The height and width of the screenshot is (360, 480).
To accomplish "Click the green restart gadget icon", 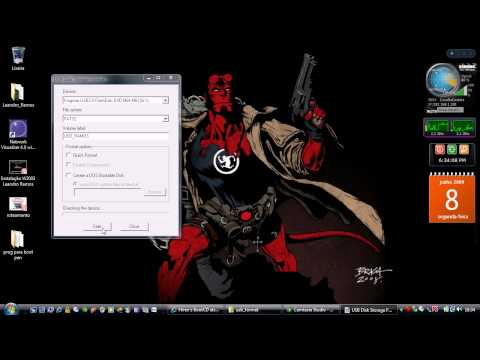I will pyautogui.click(x=452, y=150).
